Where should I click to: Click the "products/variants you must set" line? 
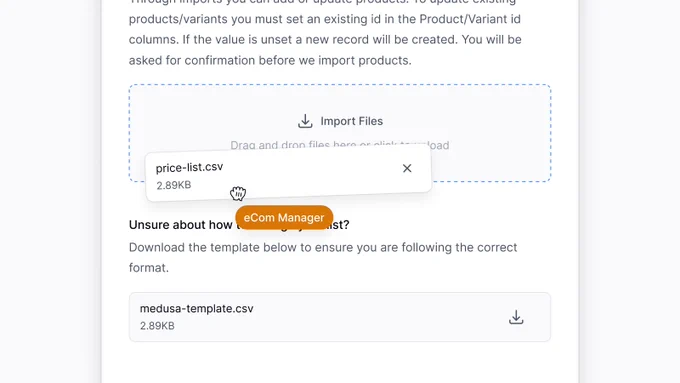(x=324, y=19)
